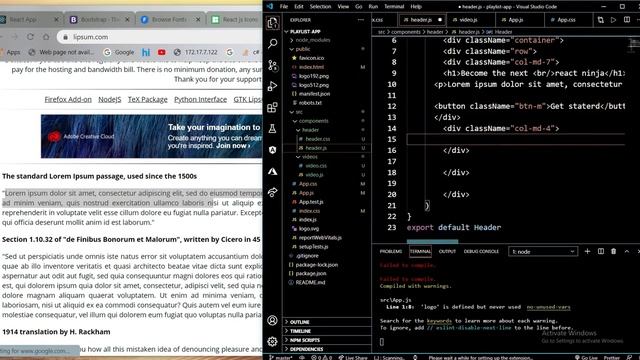Viewport: 640px width, 360px height.
Task: Click the editor horizontal scrollbar
Action: click(432, 241)
